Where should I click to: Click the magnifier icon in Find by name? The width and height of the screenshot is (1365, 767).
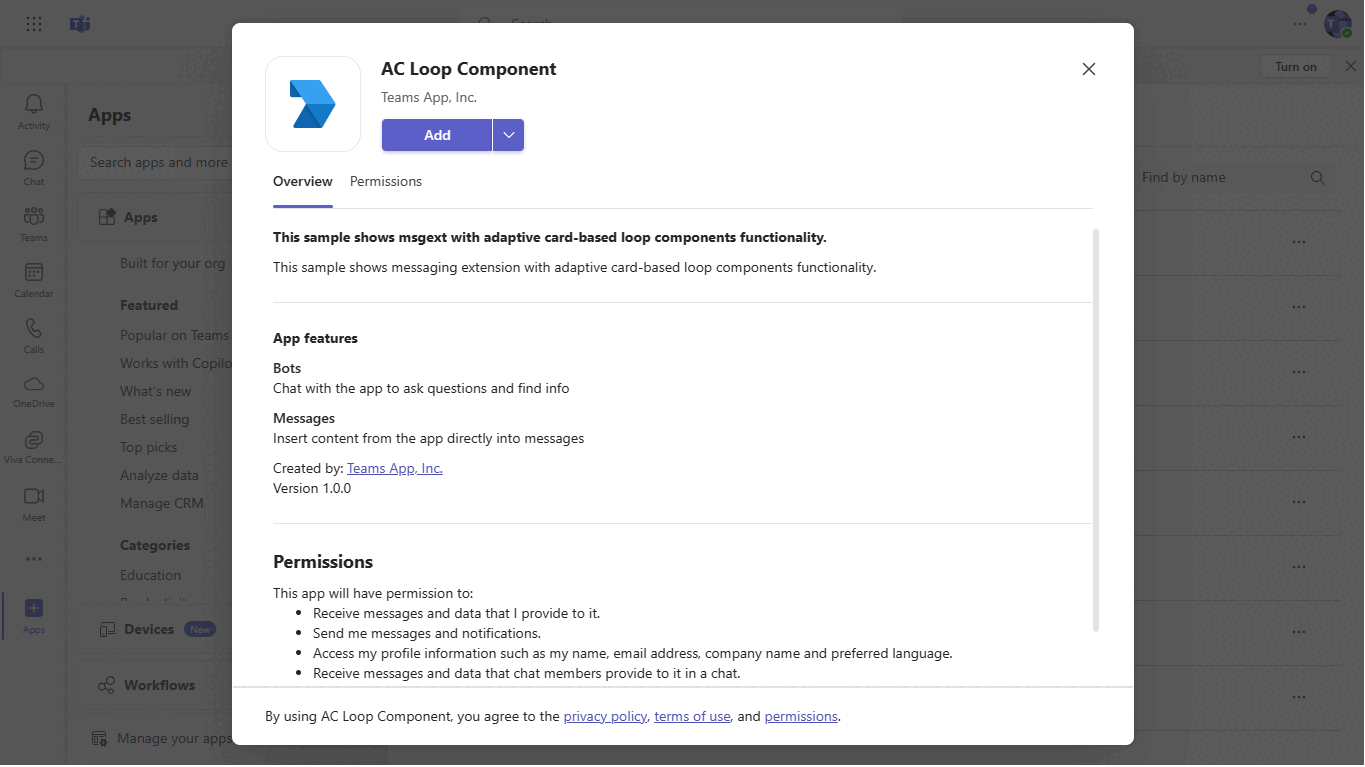pos(1318,178)
